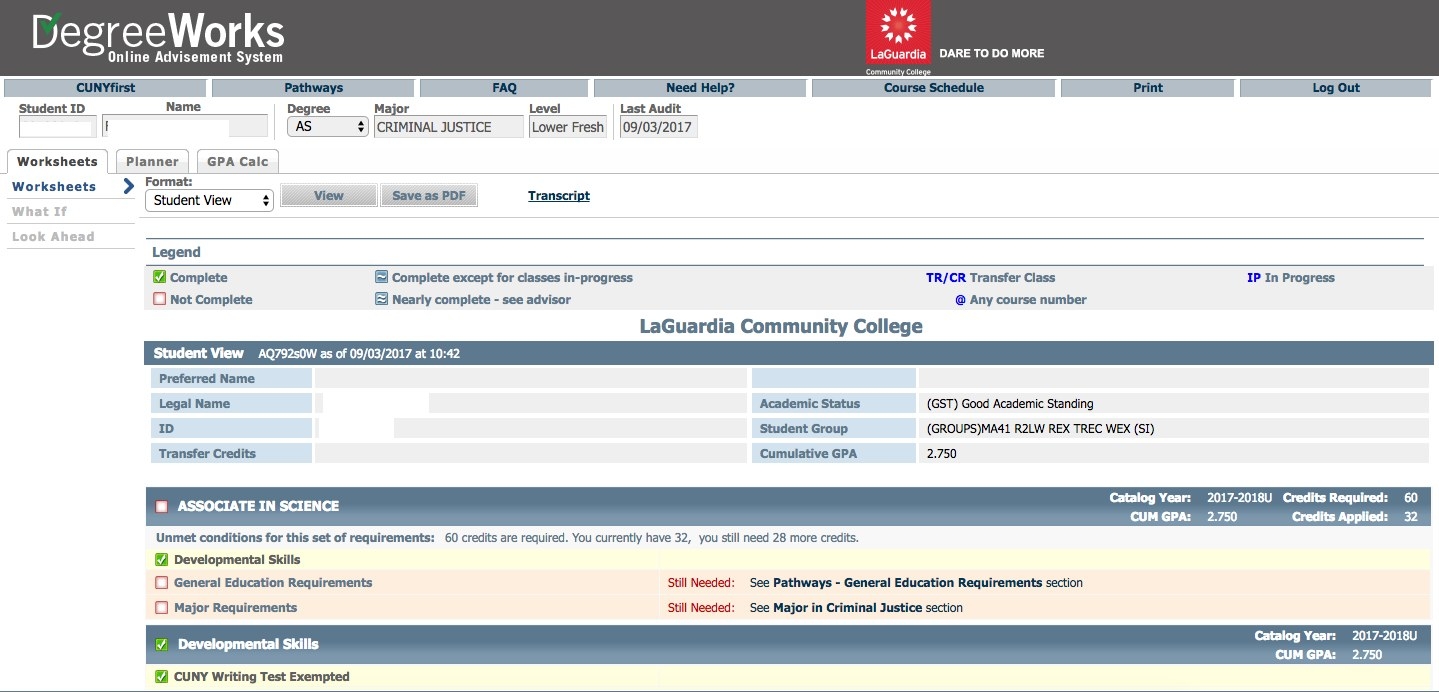Open the Transcript link
Screen dimensions: 1439x692
559,196
